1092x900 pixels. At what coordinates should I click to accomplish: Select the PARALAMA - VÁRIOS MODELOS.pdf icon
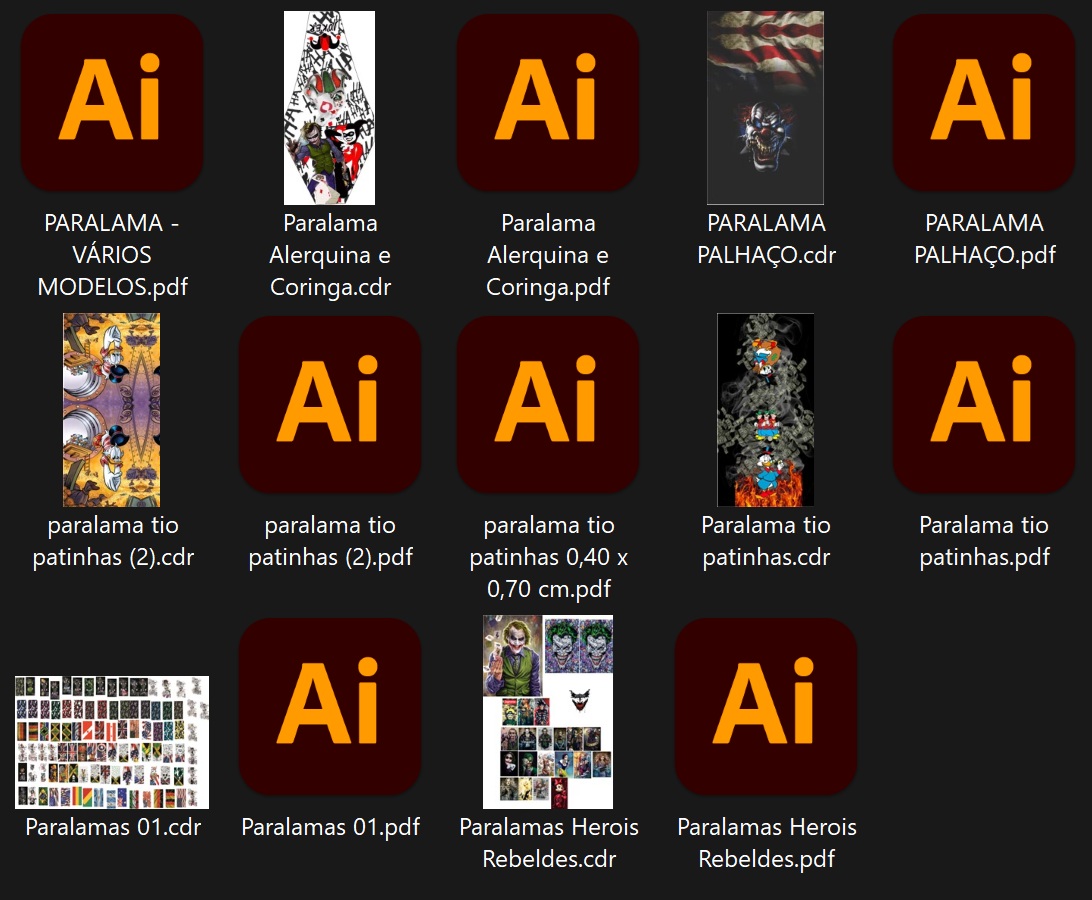[x=112, y=103]
